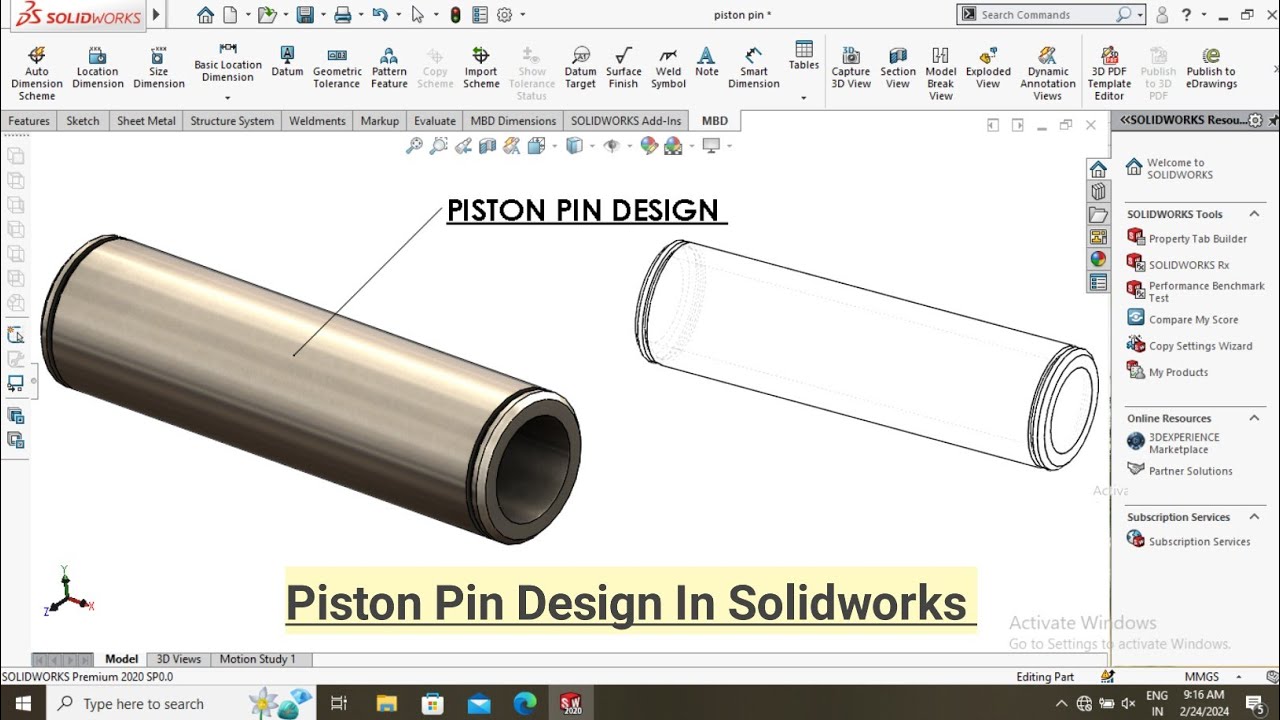This screenshot has width=1280, height=720.
Task: Open the SOLIDWORKS Resources home tab
Action: 1098,169
